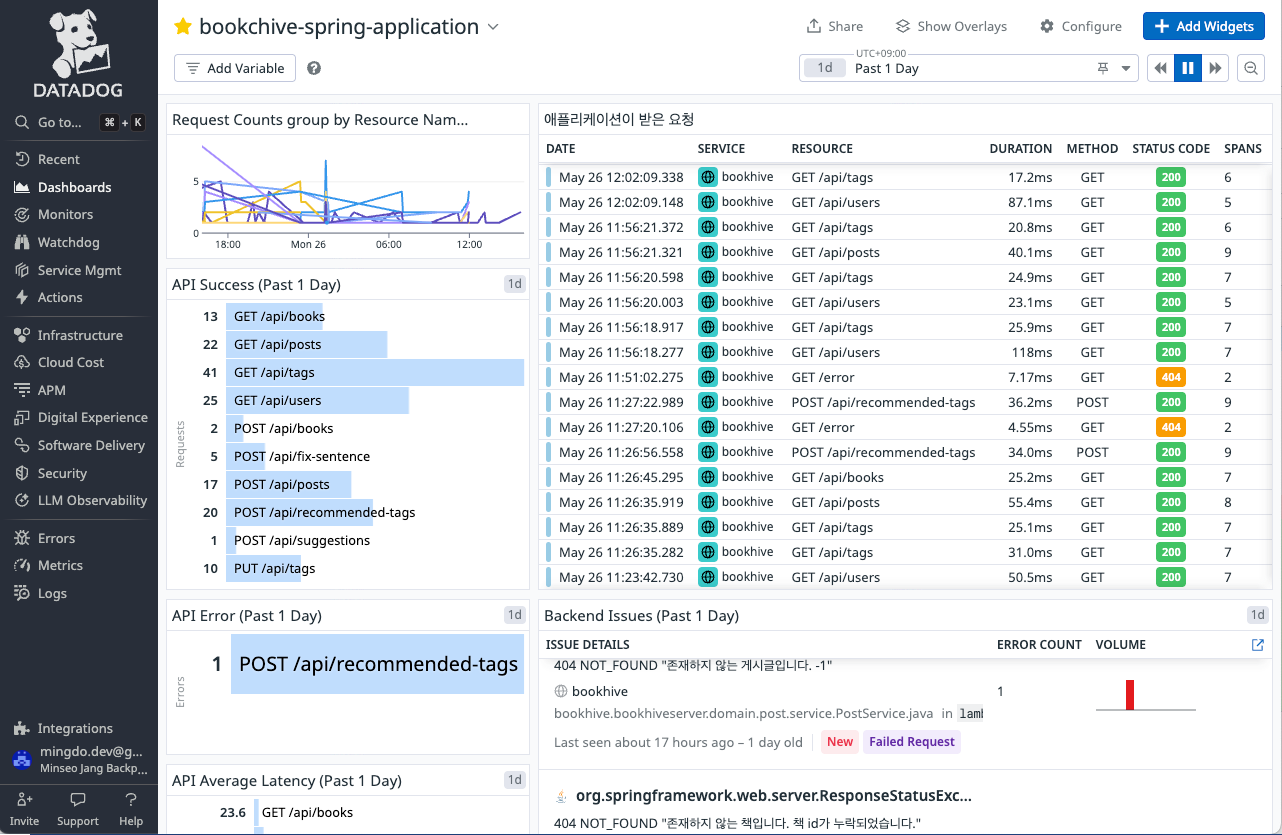Click the STATUS CODE column header
Image resolution: width=1282 pixels, height=835 pixels.
[1171, 148]
